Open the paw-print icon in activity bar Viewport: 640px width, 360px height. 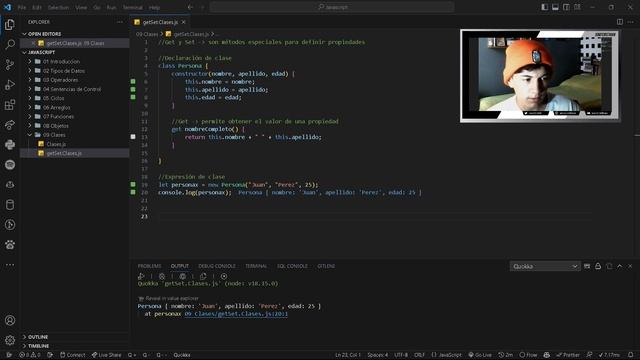coord(10,244)
